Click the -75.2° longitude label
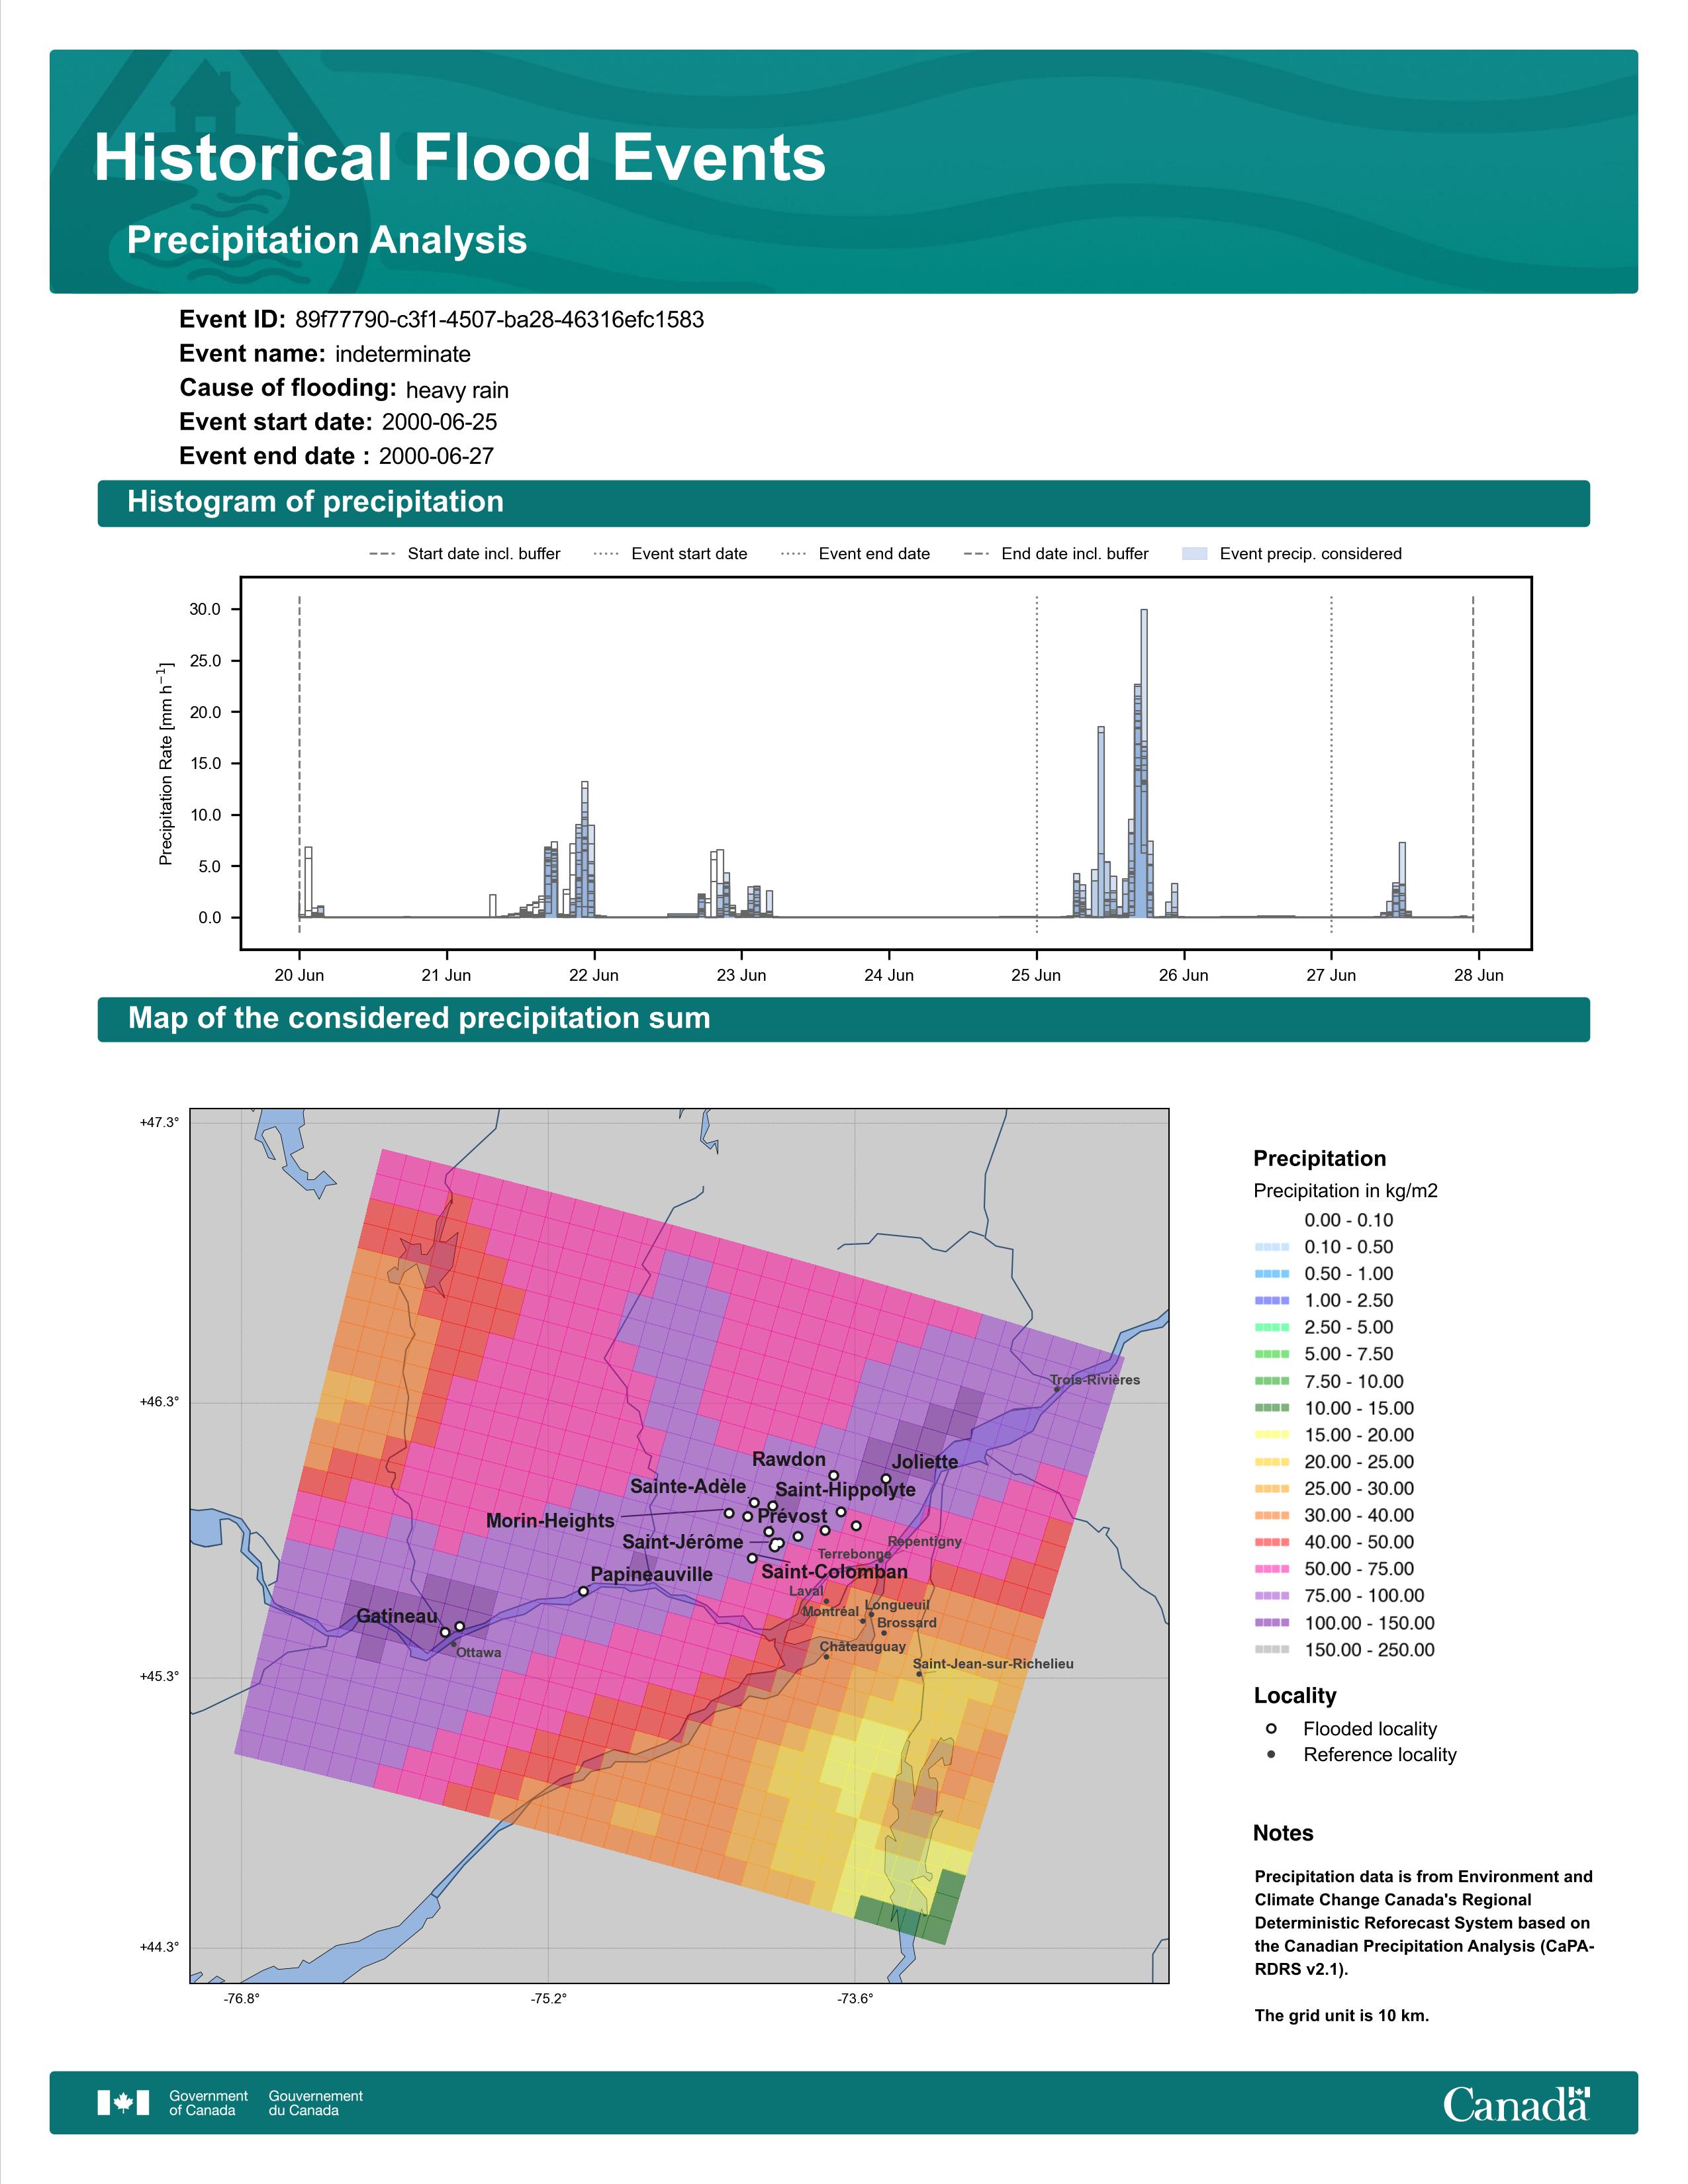1688x2184 pixels. (549, 1999)
